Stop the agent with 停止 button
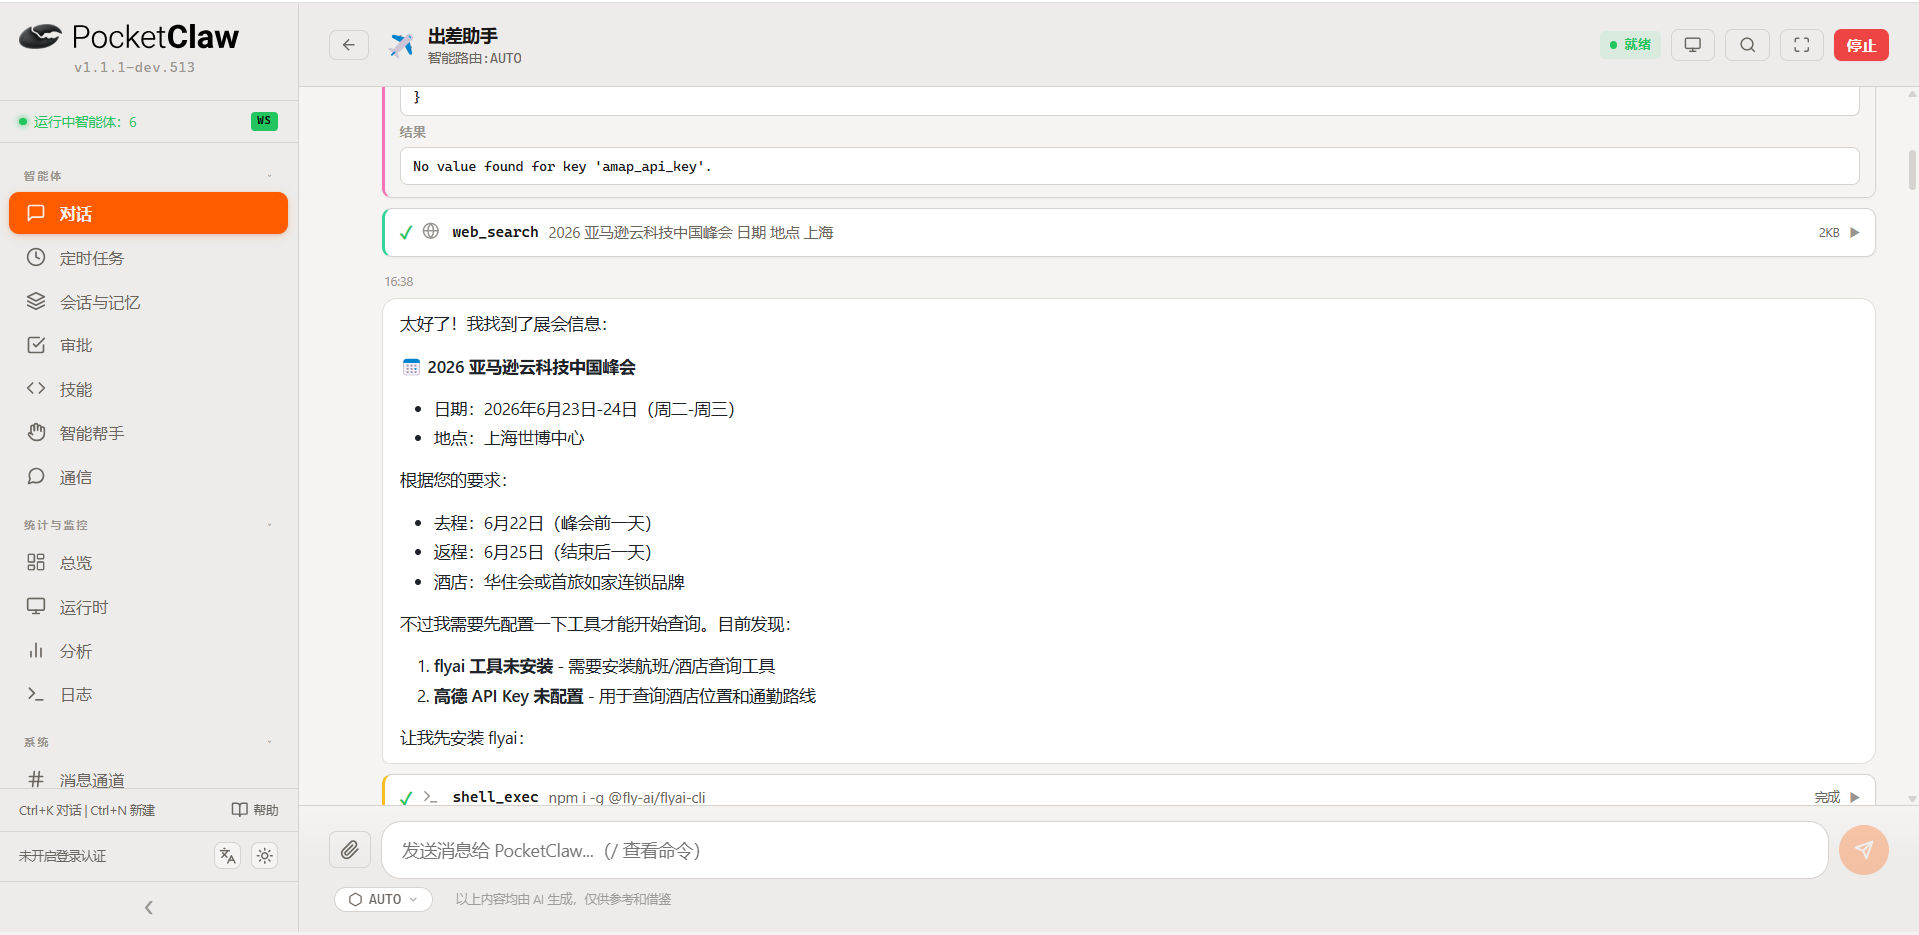This screenshot has height=935, width=1919. click(x=1861, y=45)
